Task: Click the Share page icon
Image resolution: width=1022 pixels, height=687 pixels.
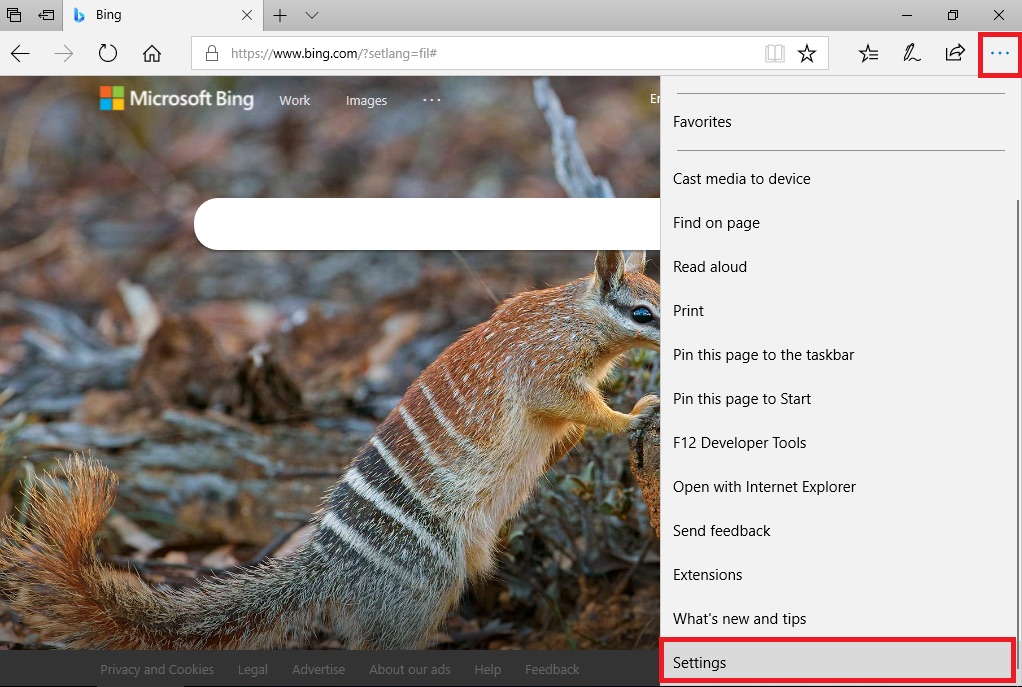Action: [x=955, y=54]
